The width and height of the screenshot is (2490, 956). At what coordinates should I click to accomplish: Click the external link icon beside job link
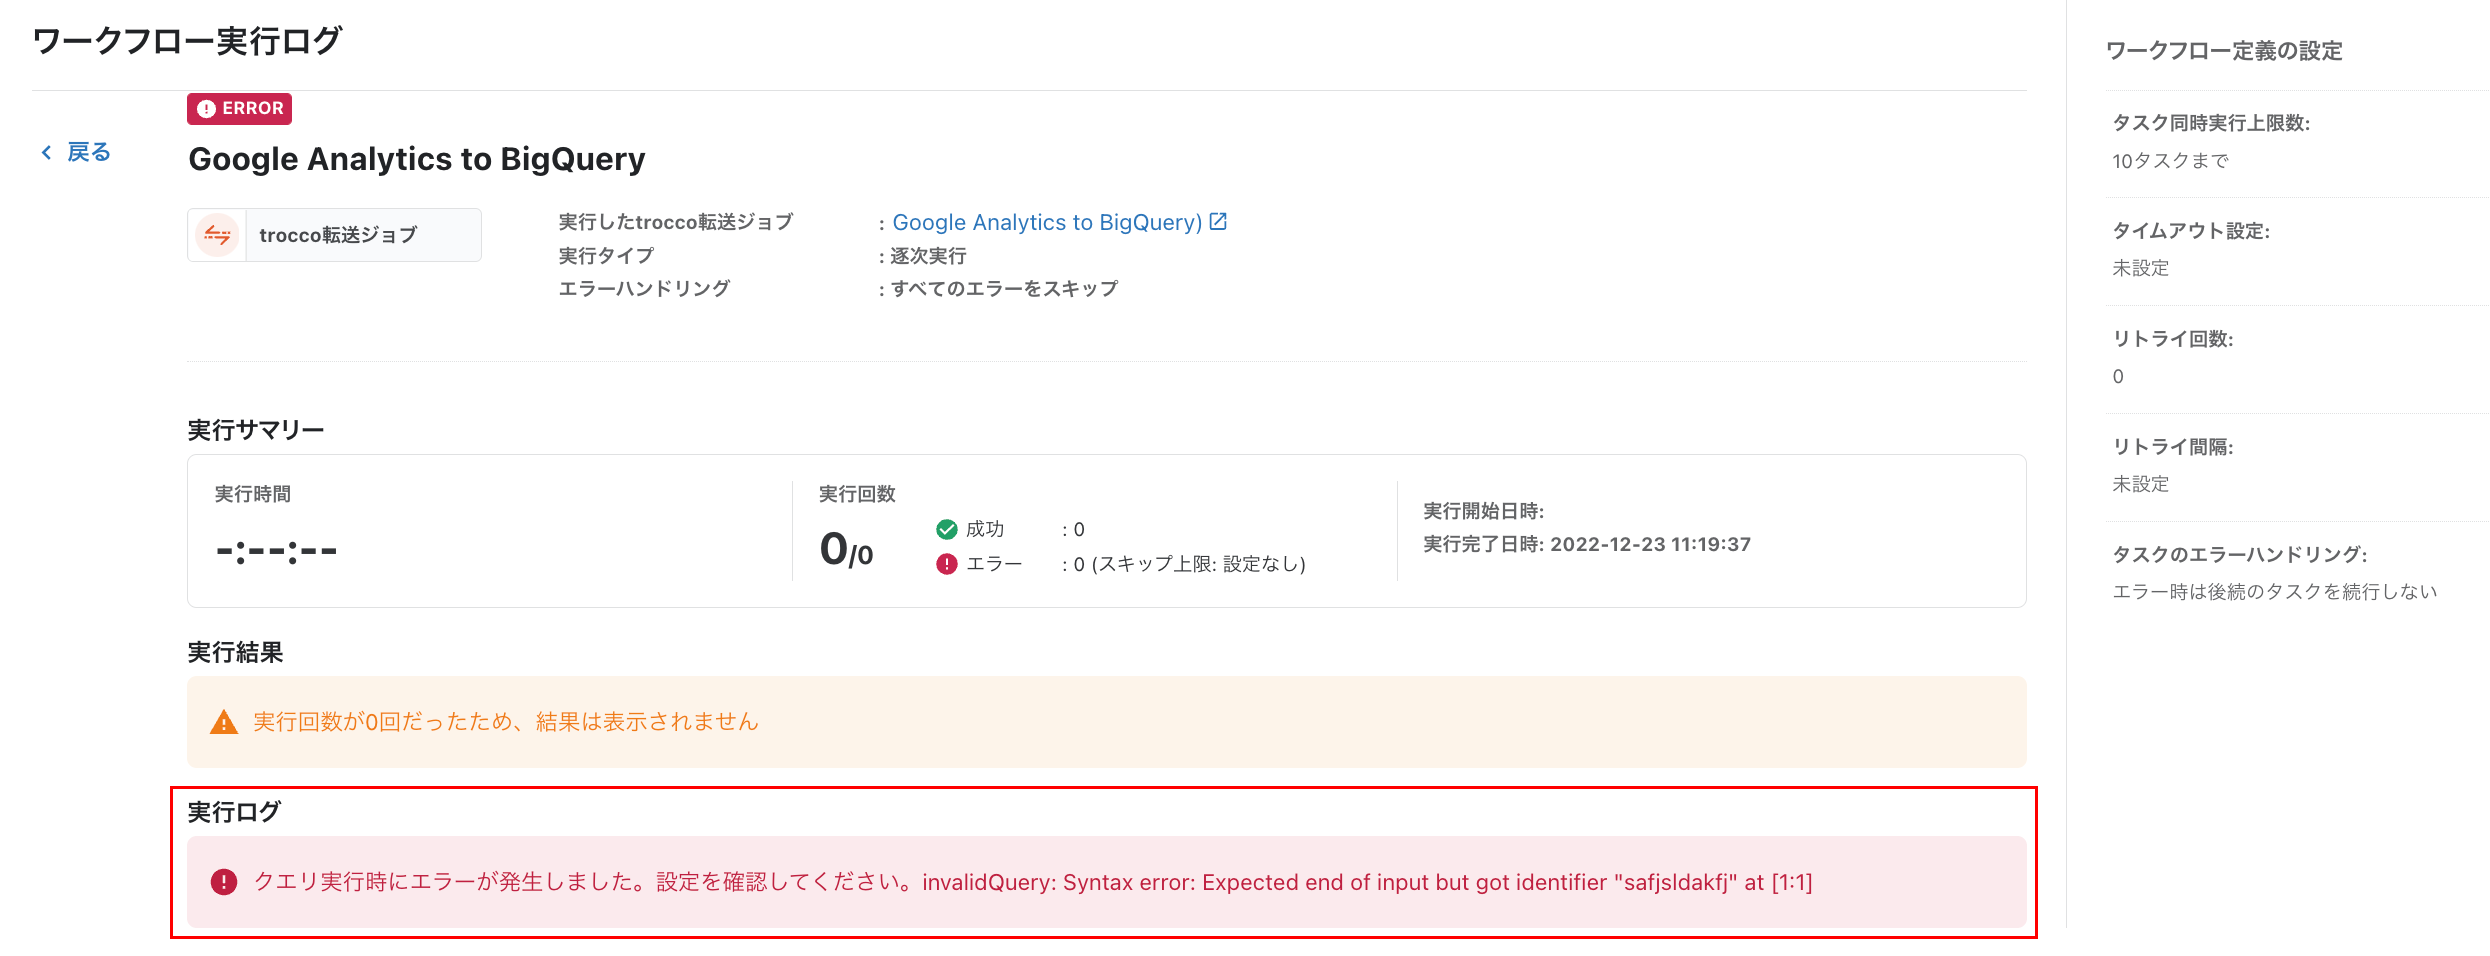point(1218,222)
